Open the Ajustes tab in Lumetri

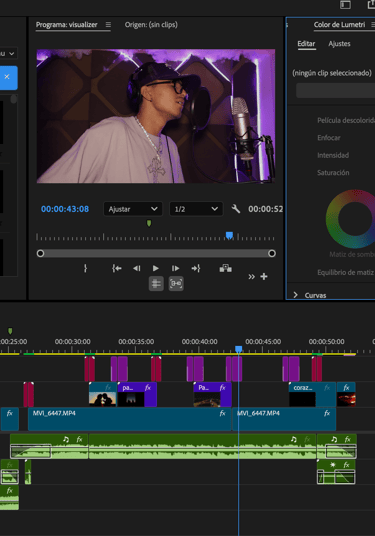pos(339,44)
